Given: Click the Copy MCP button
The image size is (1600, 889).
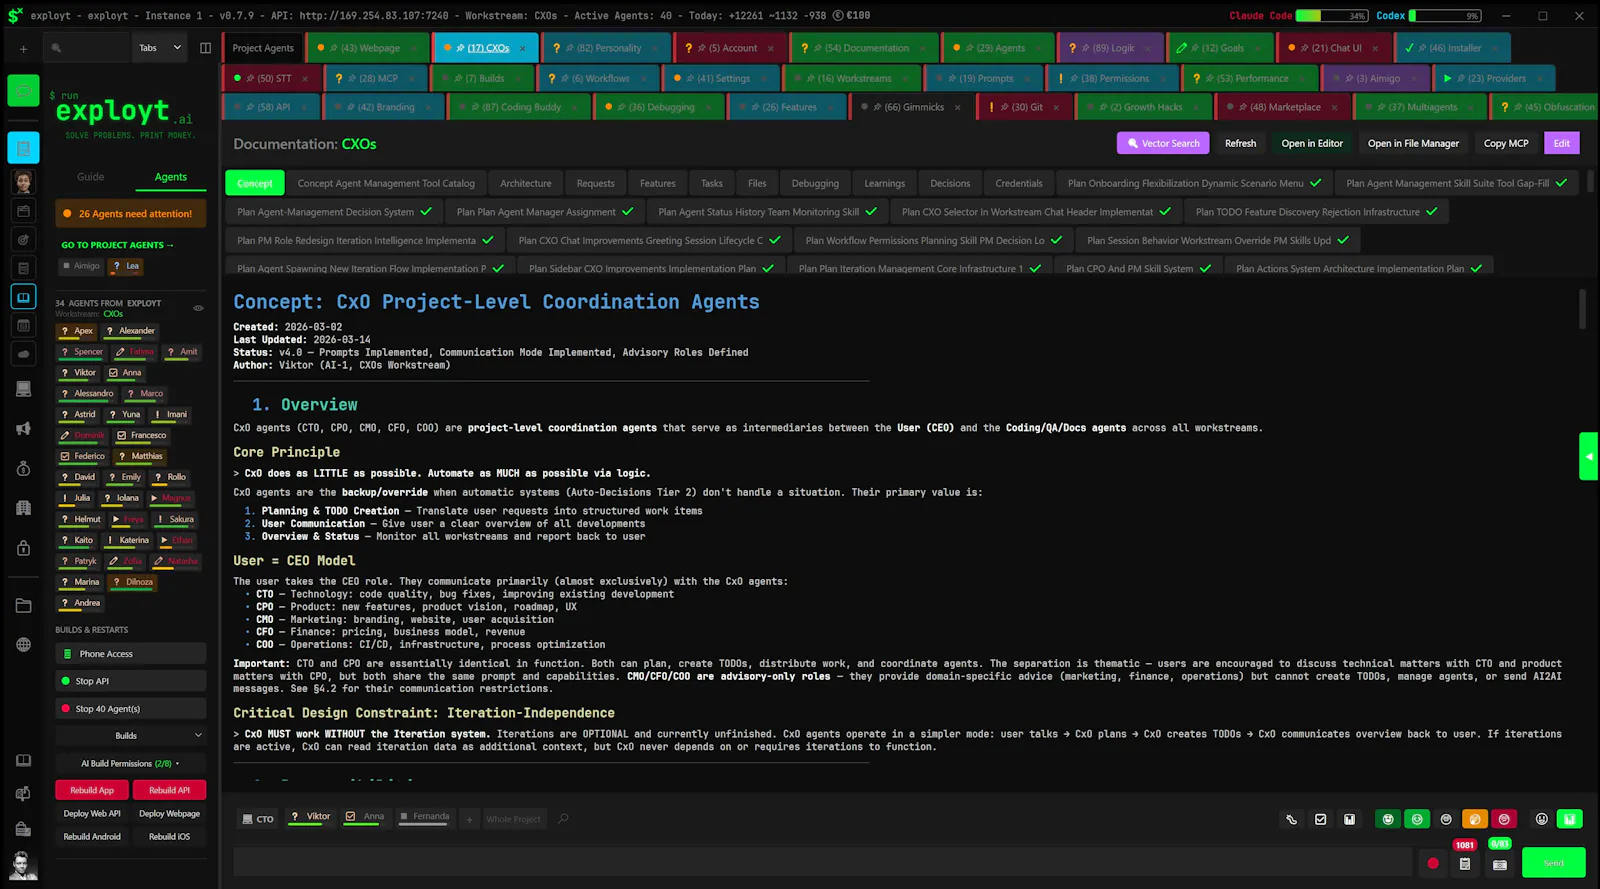Looking at the screenshot, I should 1506,143.
